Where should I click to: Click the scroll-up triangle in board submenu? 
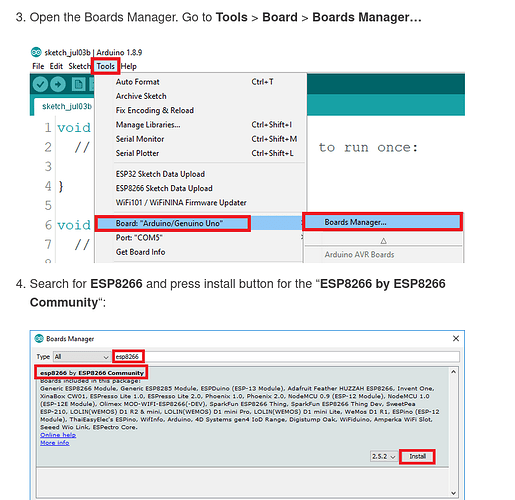tap(383, 240)
